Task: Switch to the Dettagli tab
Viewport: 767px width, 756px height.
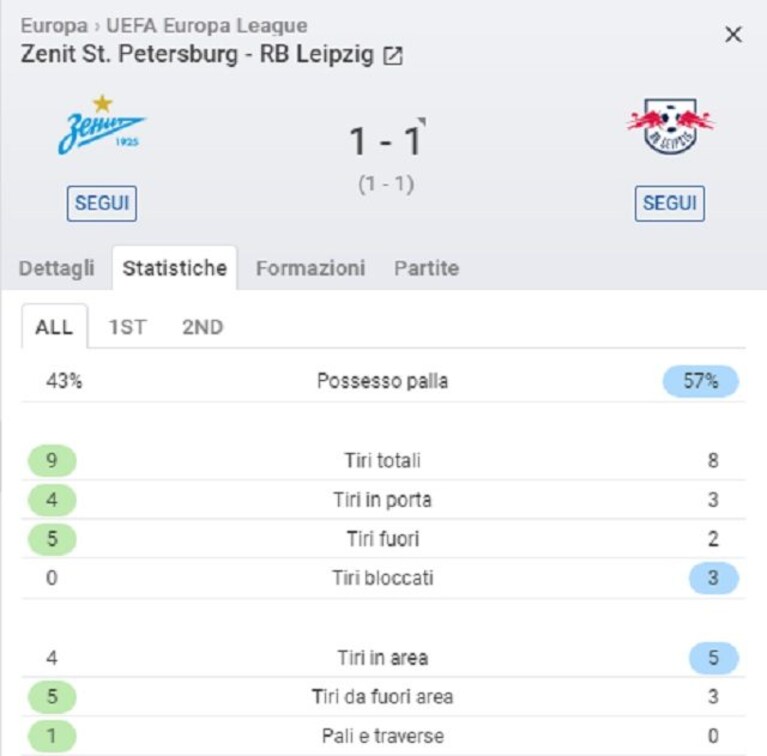Action: point(57,268)
